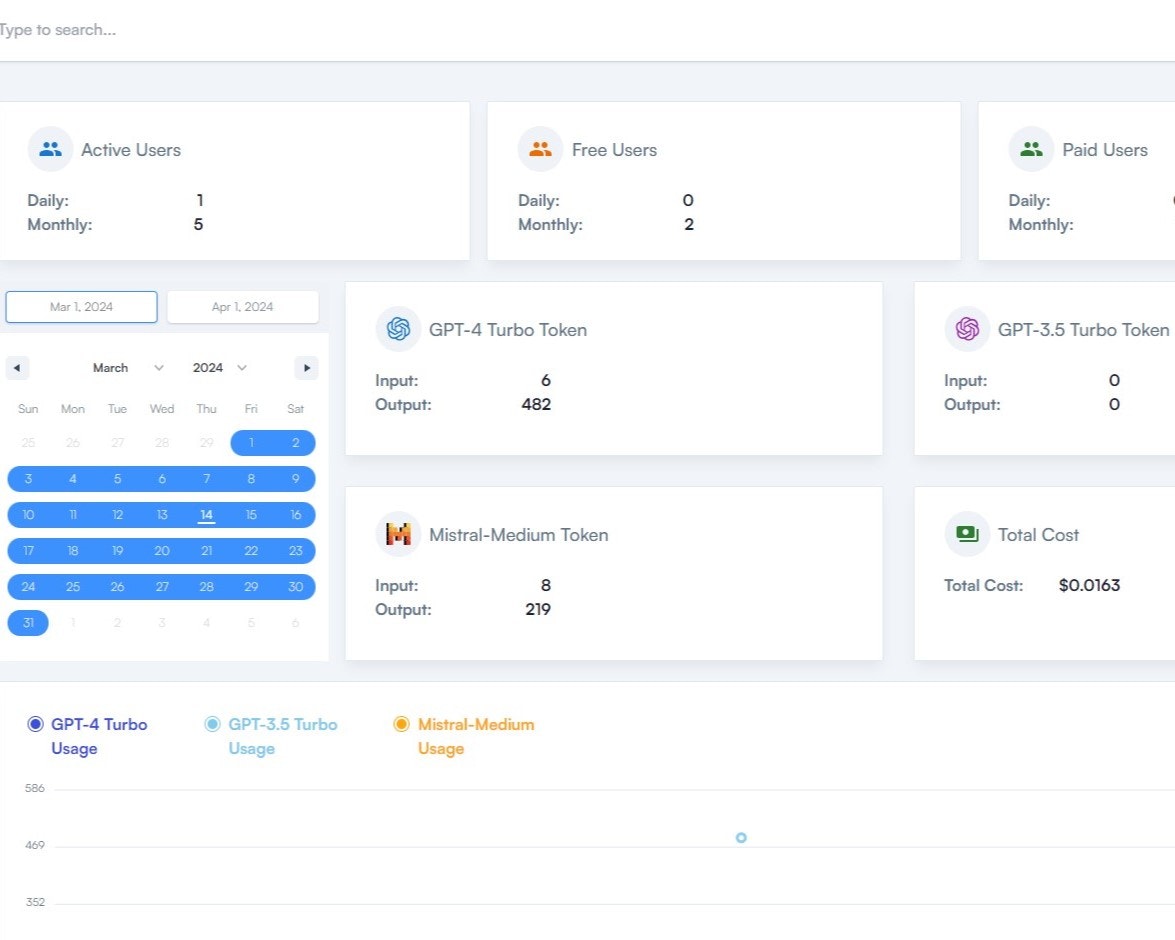Viewport: 1175px width, 940px height.
Task: Click the Total Cost money icon
Action: pos(966,533)
